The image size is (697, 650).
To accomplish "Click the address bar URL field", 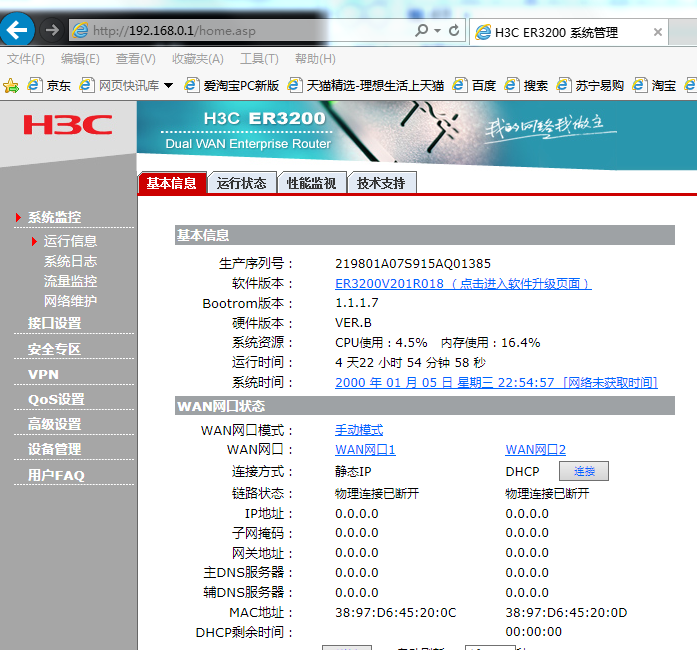I will (x=240, y=31).
